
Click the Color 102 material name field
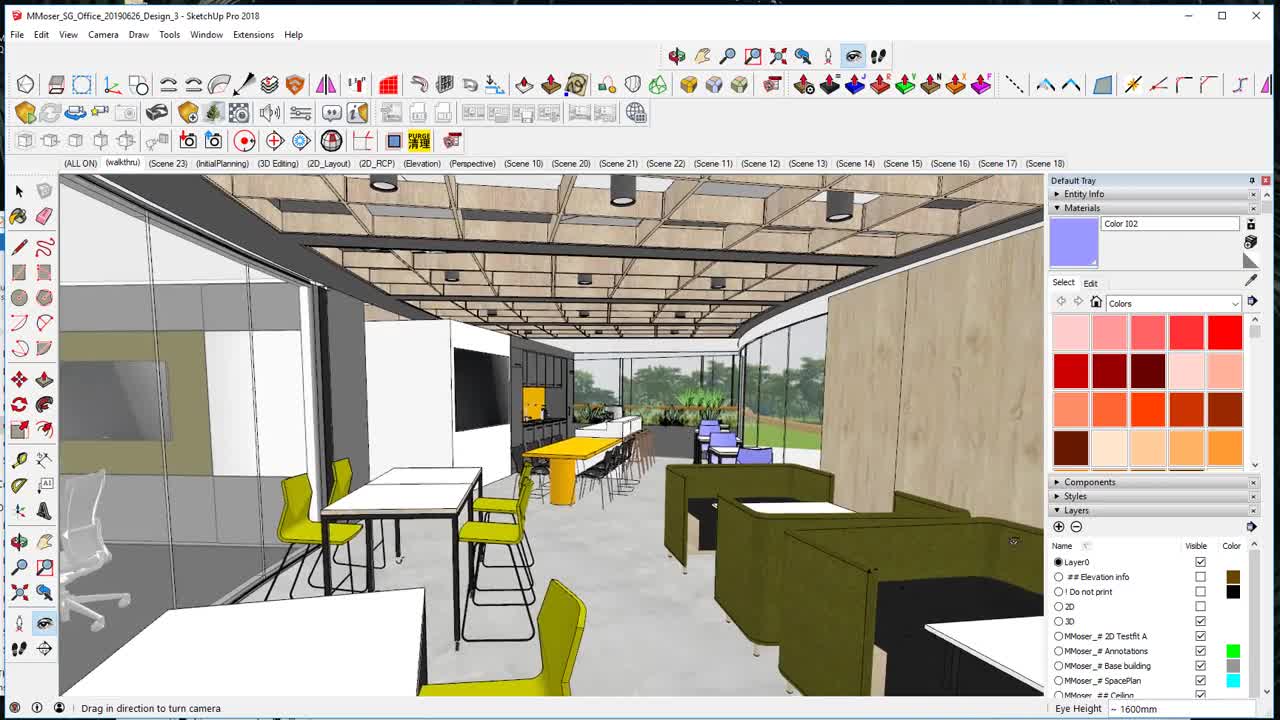(x=1170, y=224)
